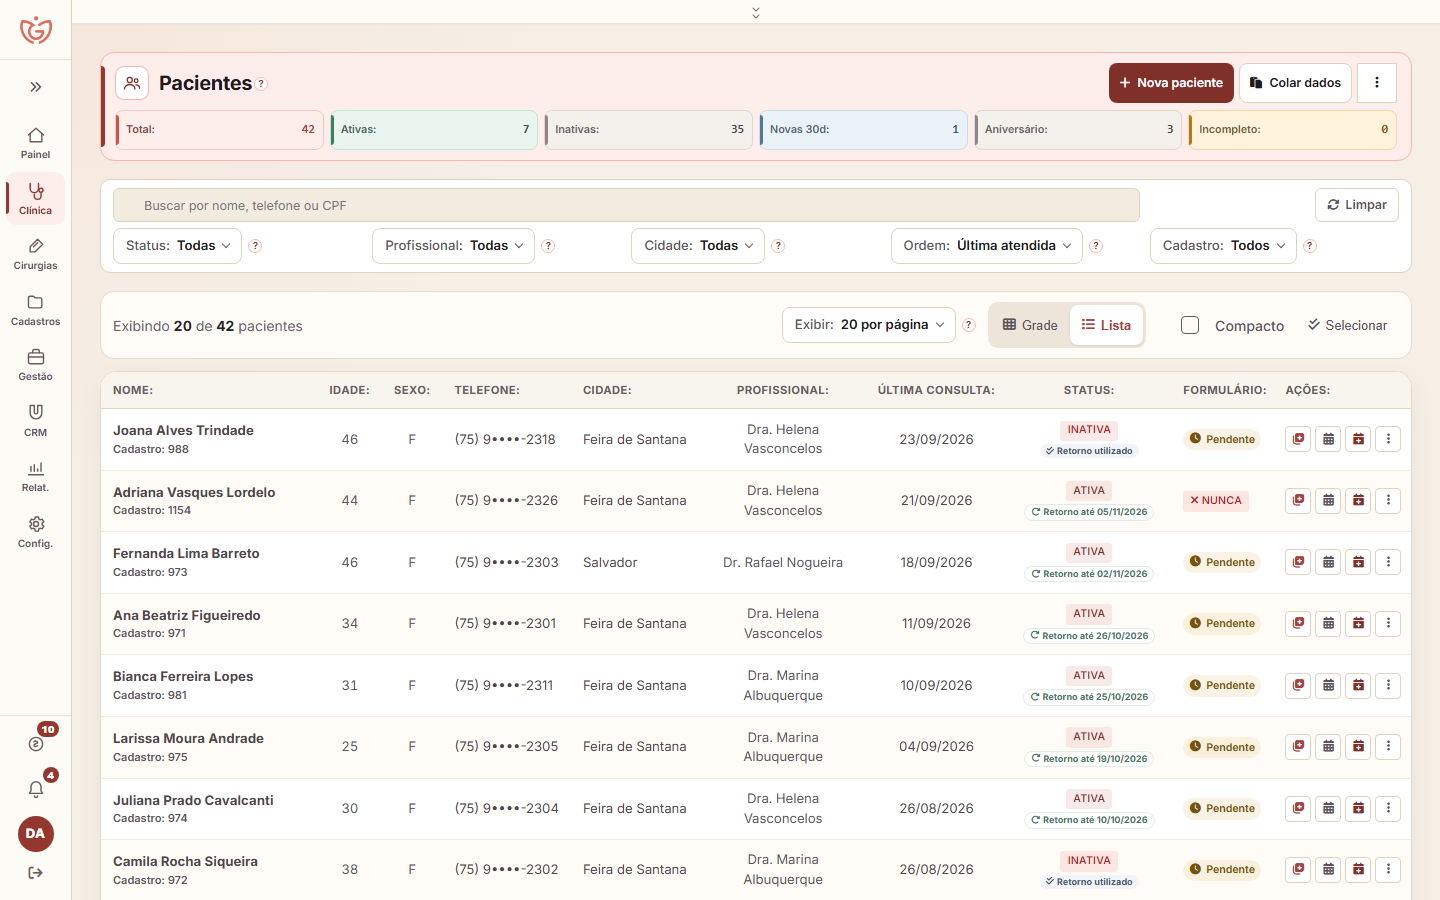Viewport: 1440px width, 900px height.
Task: Open the header three-dots menu
Action: (x=1377, y=83)
